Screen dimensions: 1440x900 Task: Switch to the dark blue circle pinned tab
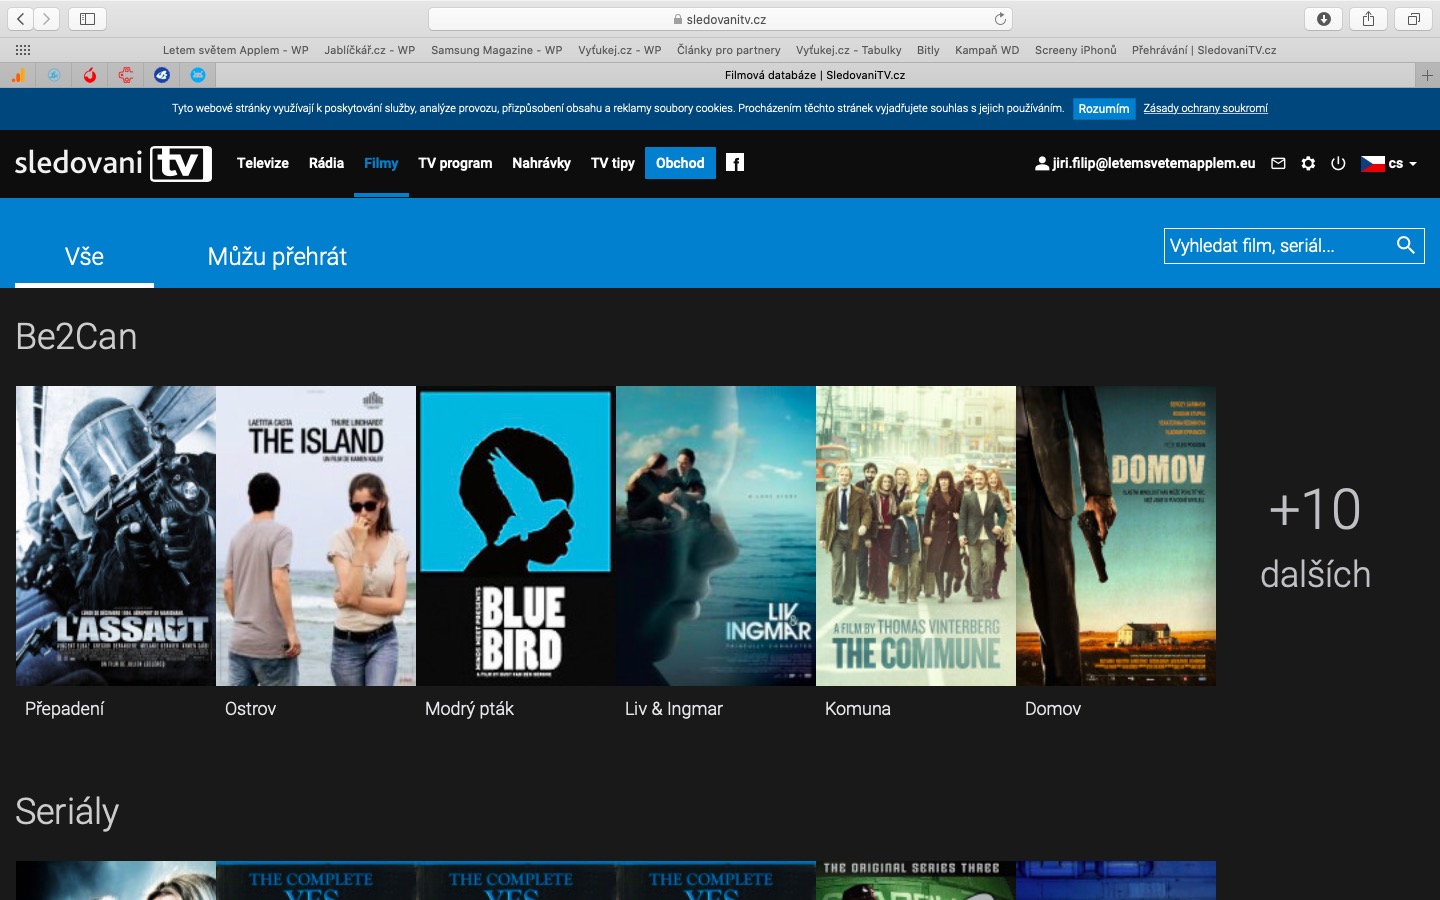(x=162, y=75)
